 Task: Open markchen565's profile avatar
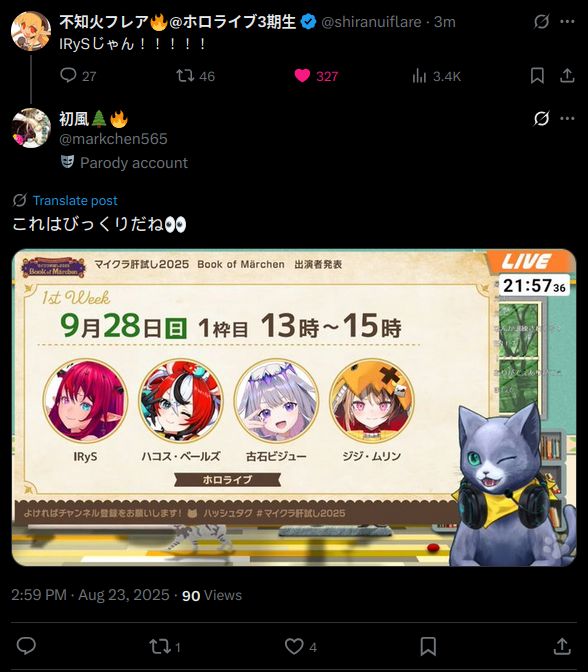pyautogui.click(x=31, y=128)
